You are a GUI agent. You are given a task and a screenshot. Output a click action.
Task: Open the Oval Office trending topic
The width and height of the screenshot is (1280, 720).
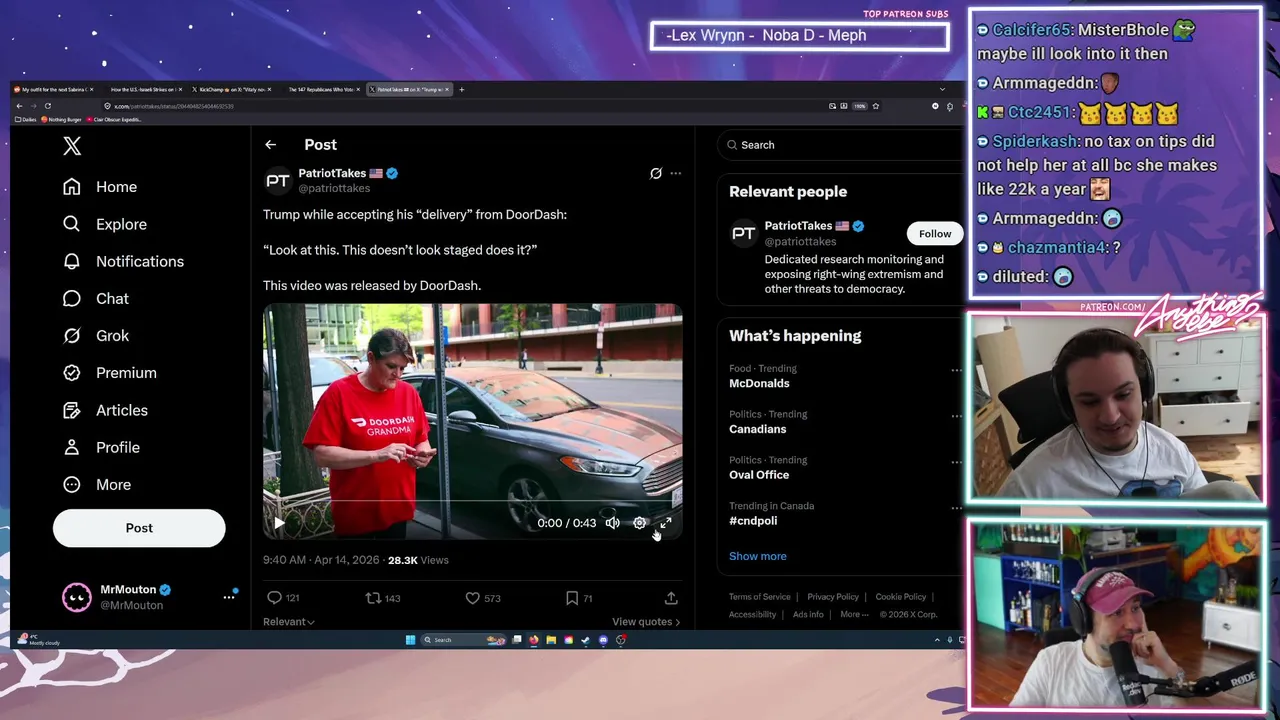(x=759, y=475)
